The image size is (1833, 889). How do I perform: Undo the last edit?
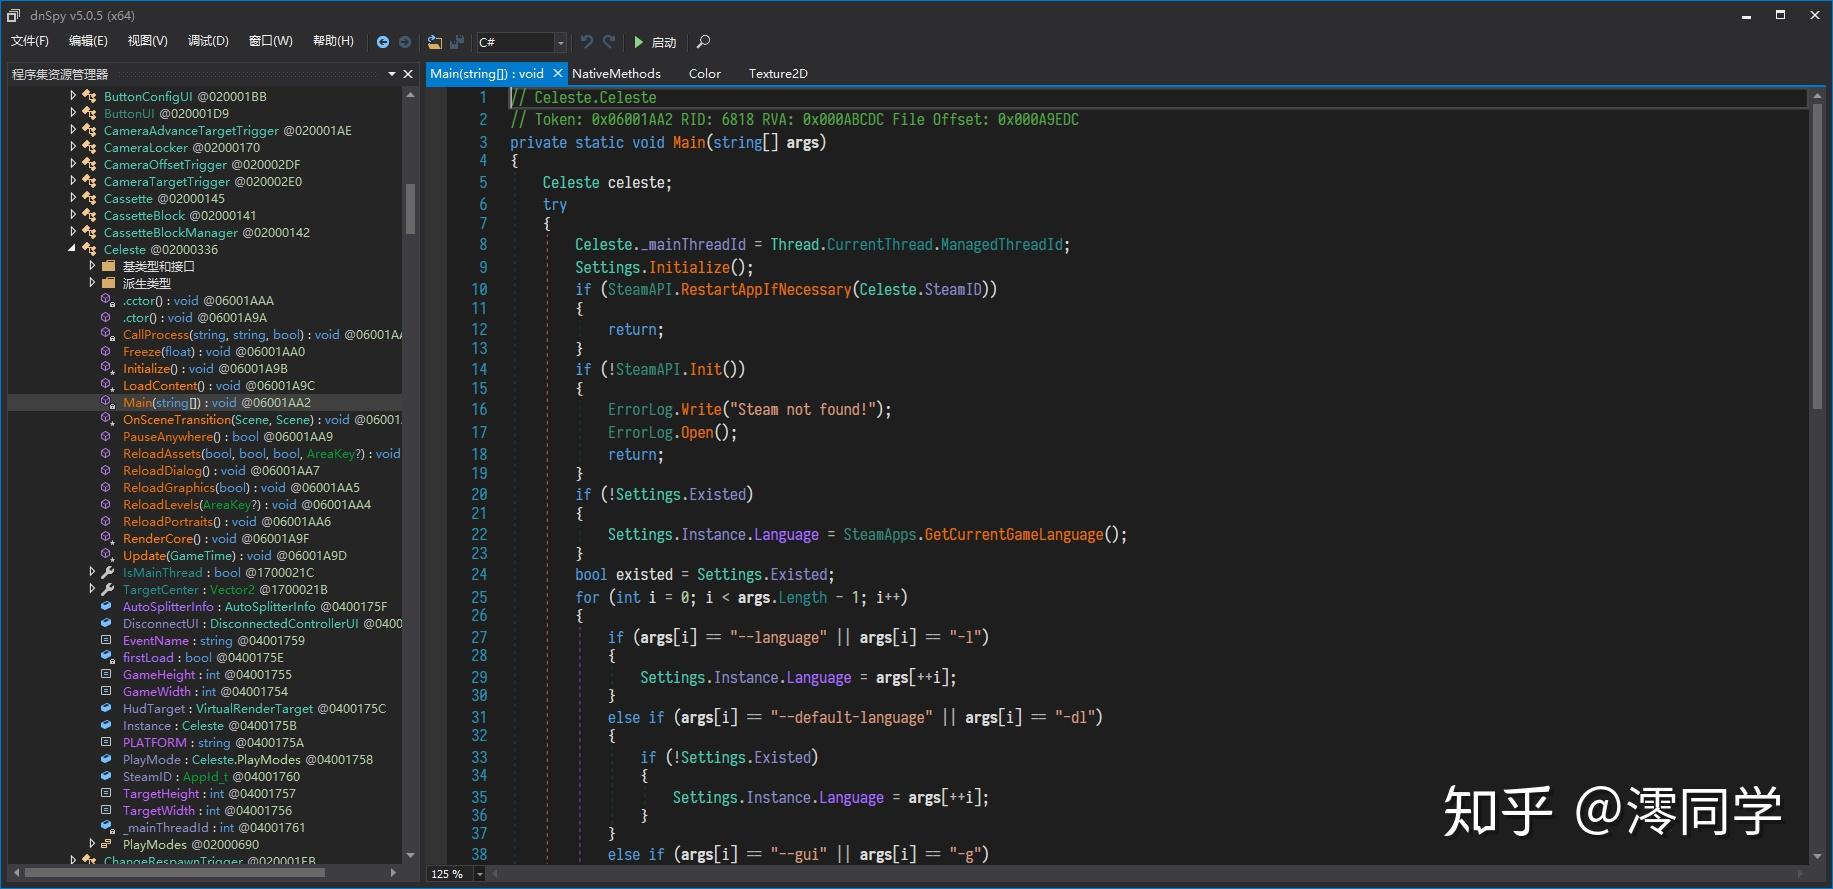click(x=587, y=42)
